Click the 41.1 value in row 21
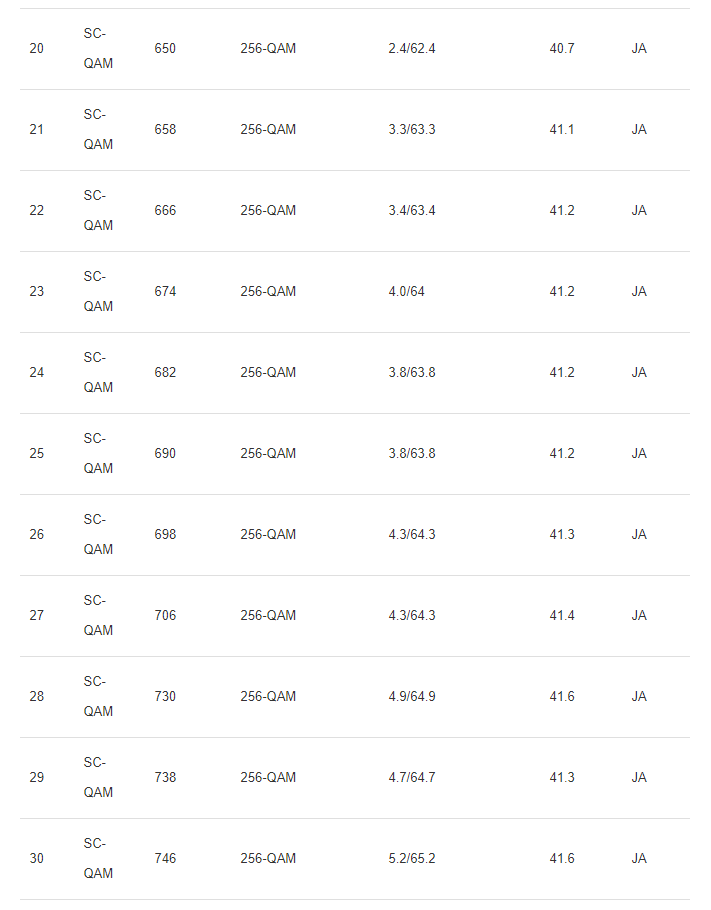Image resolution: width=711 pixels, height=910 pixels. (562, 130)
